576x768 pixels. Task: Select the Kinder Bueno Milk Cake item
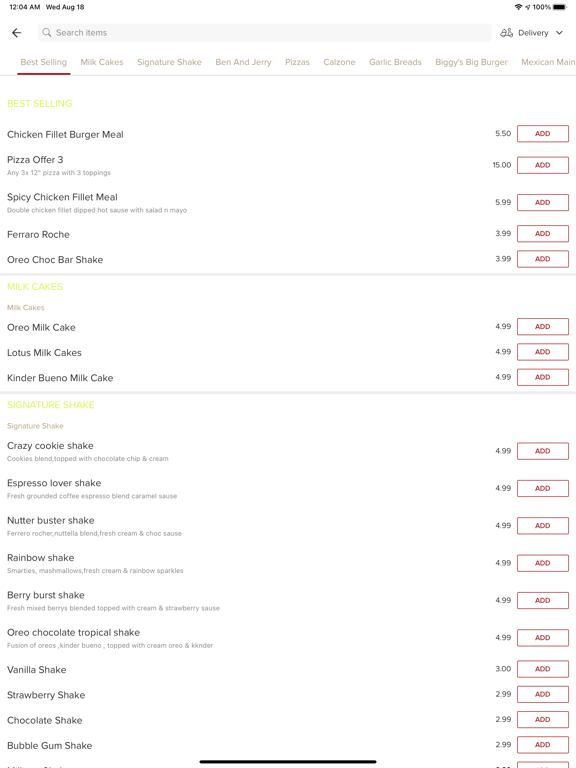coord(60,378)
